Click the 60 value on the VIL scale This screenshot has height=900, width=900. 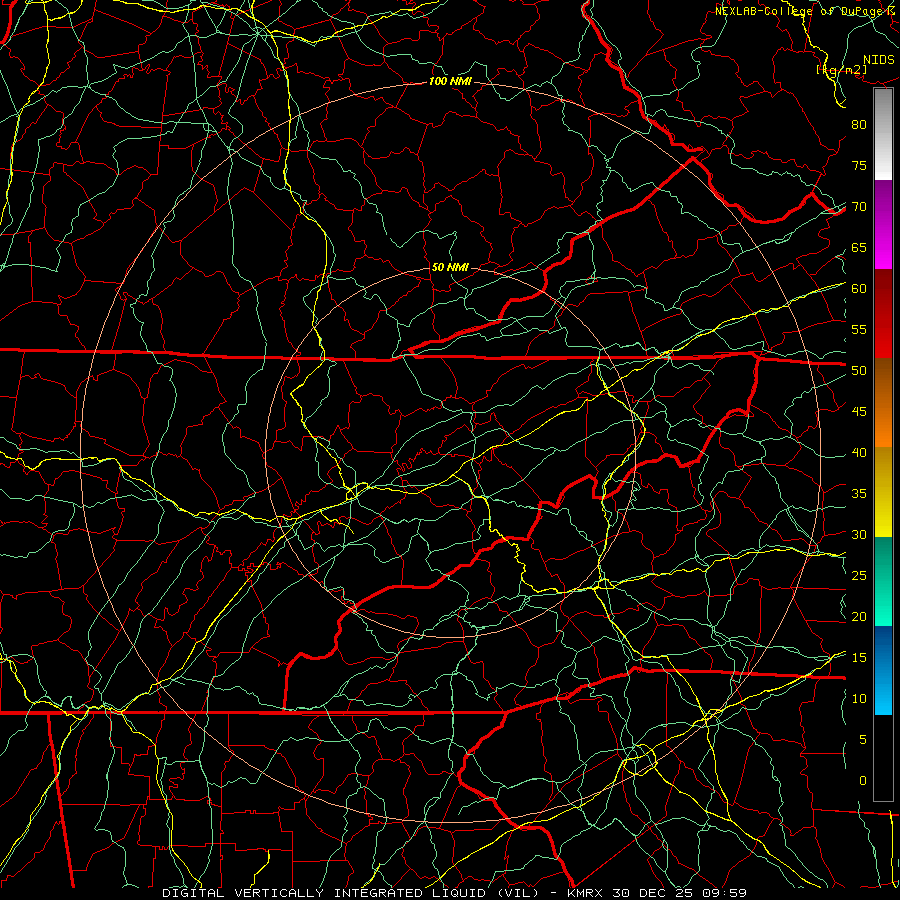click(x=859, y=289)
